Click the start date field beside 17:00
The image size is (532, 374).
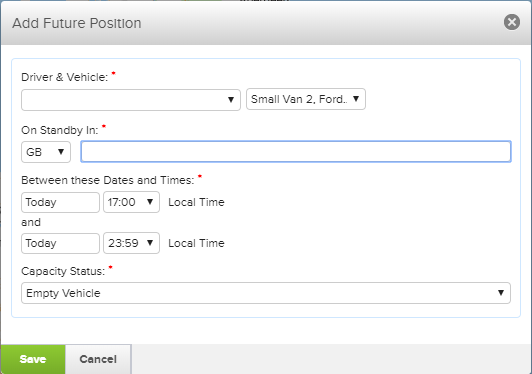pos(60,203)
